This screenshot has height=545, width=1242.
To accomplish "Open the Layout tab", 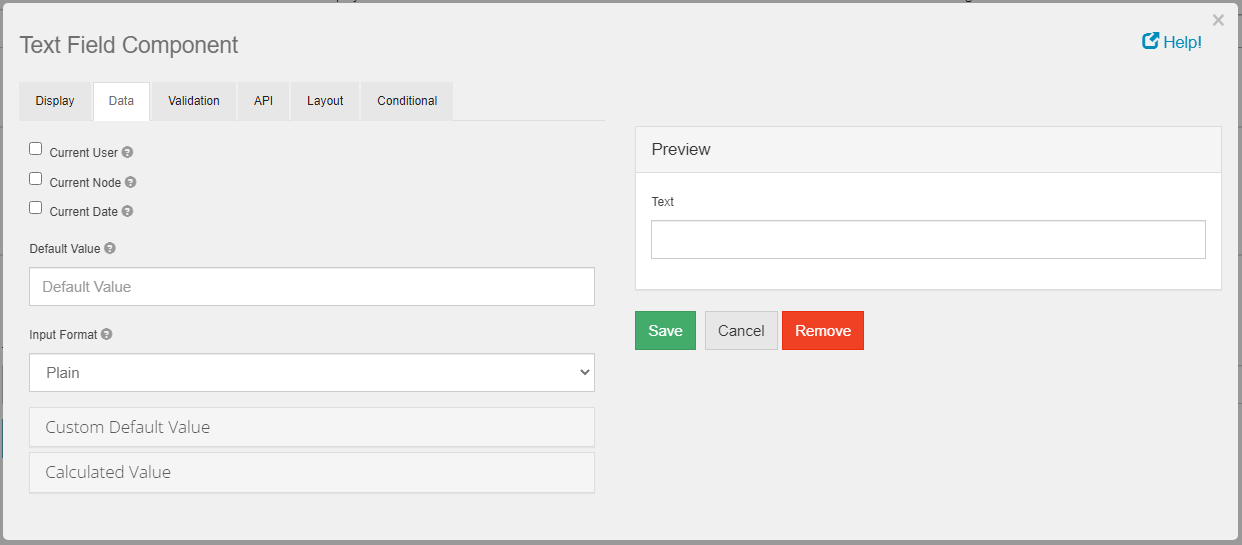I will click(325, 101).
